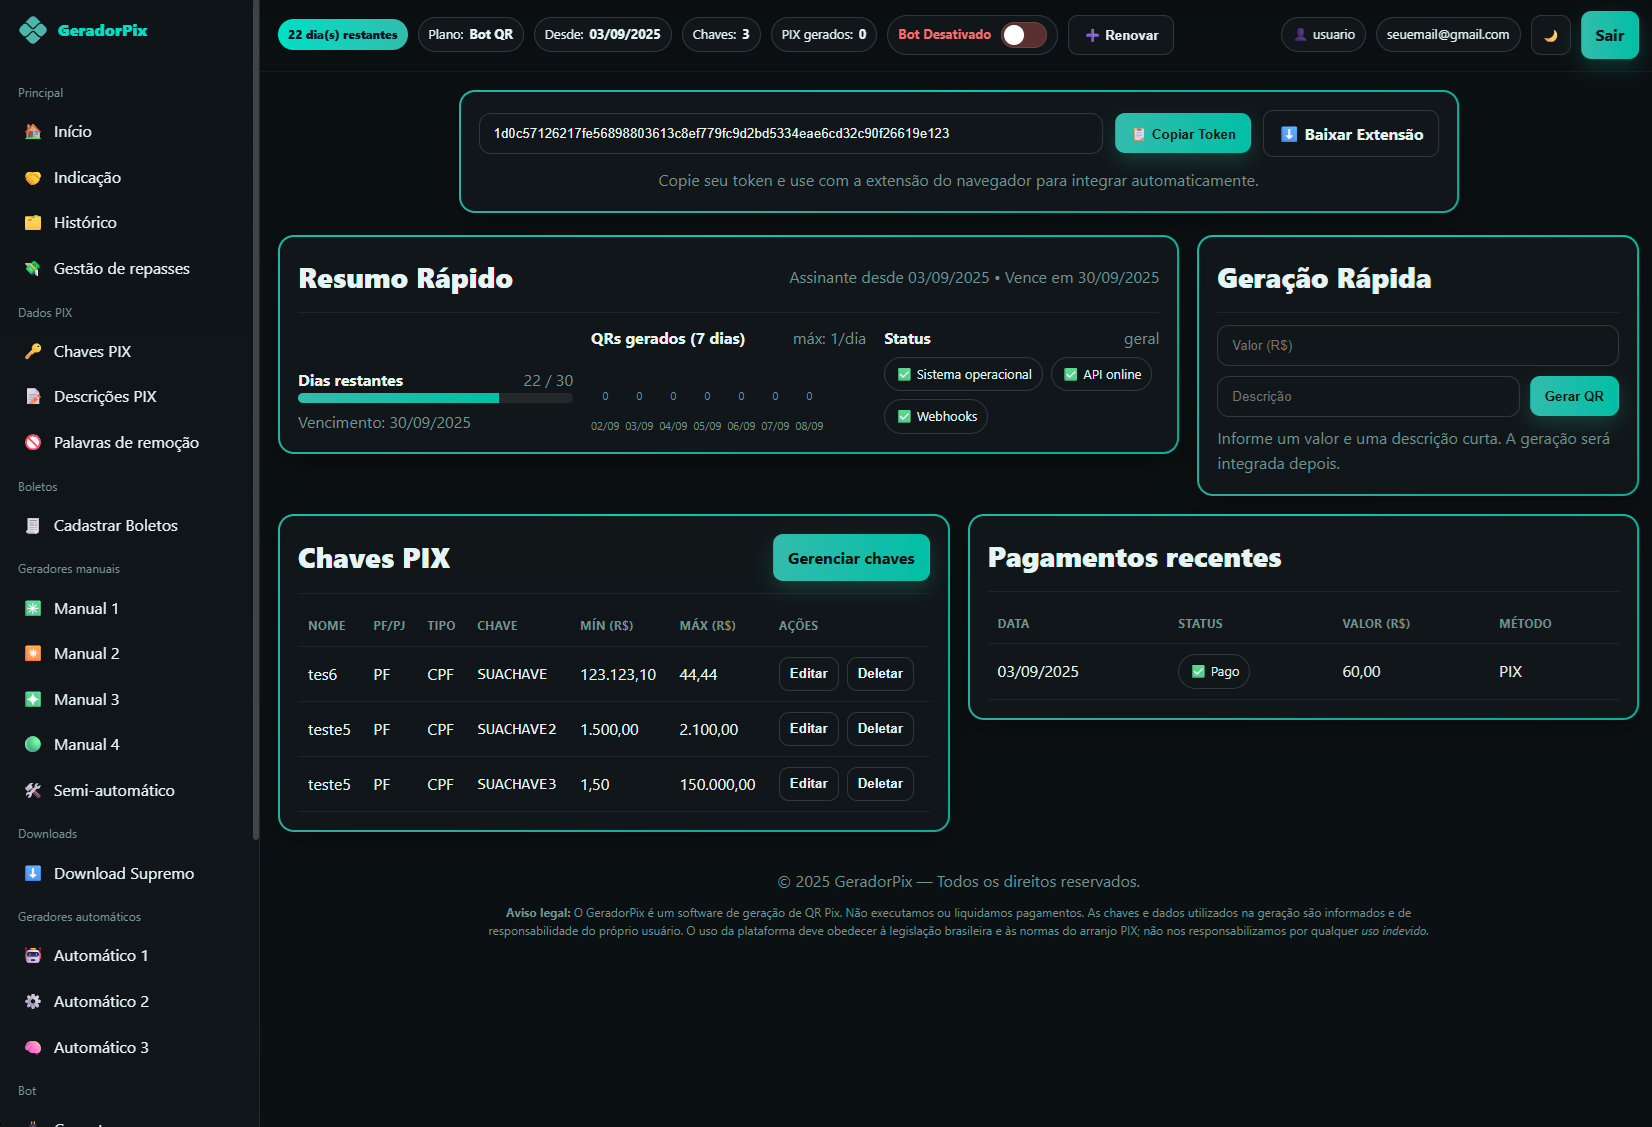The width and height of the screenshot is (1652, 1127).
Task: Click the Webhooks status checkbox
Action: [904, 417]
